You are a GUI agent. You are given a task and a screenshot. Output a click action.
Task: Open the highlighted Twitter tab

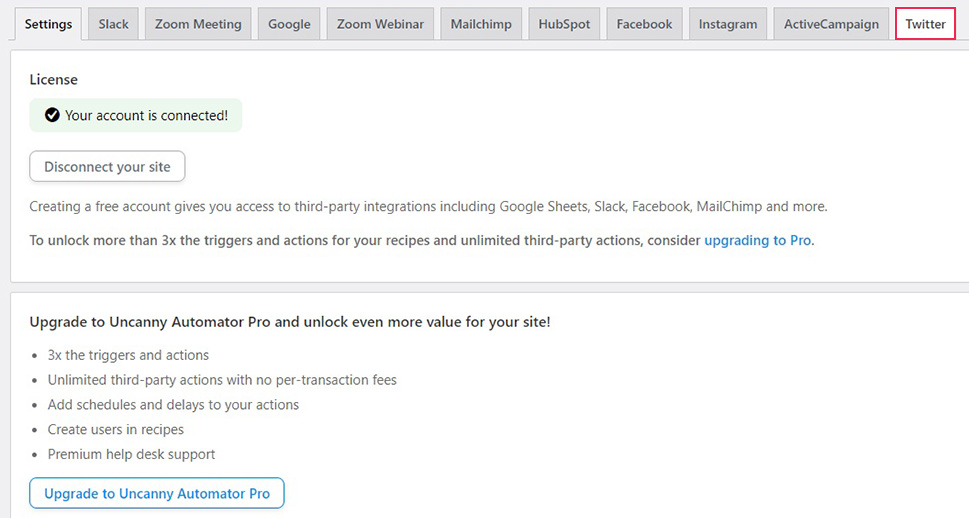coord(925,24)
